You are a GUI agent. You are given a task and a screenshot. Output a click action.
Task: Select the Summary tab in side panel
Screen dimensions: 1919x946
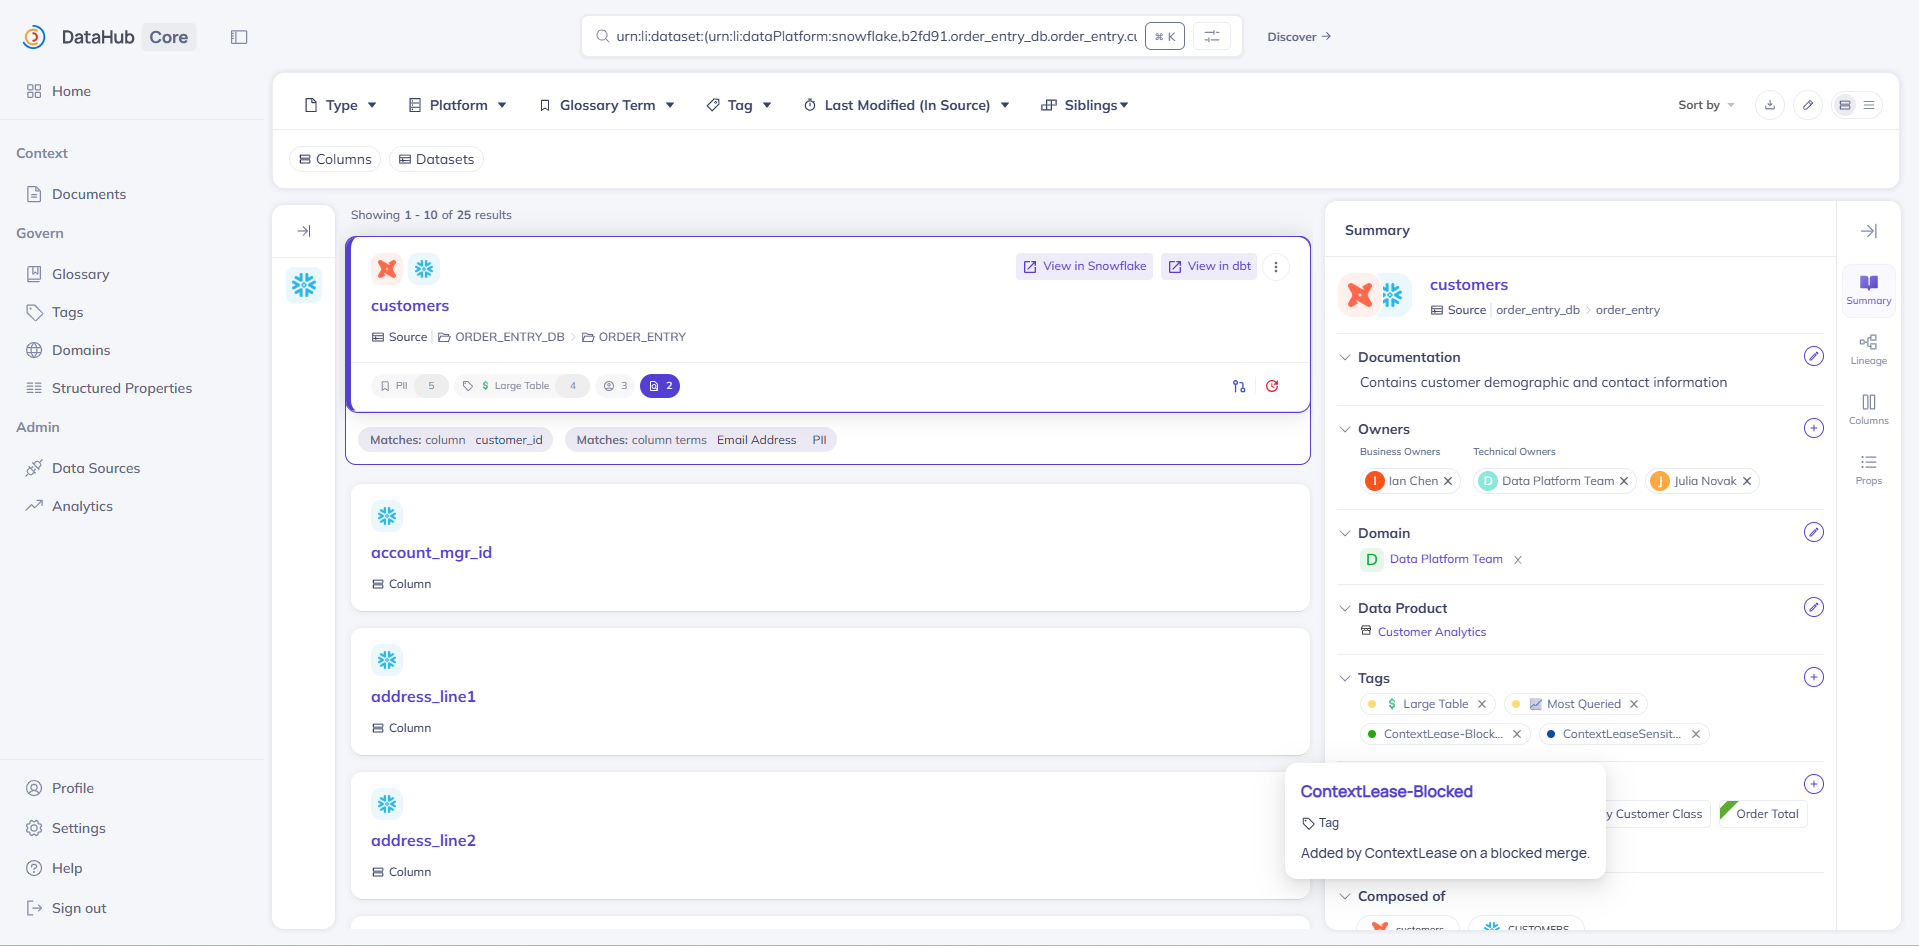[1868, 290]
